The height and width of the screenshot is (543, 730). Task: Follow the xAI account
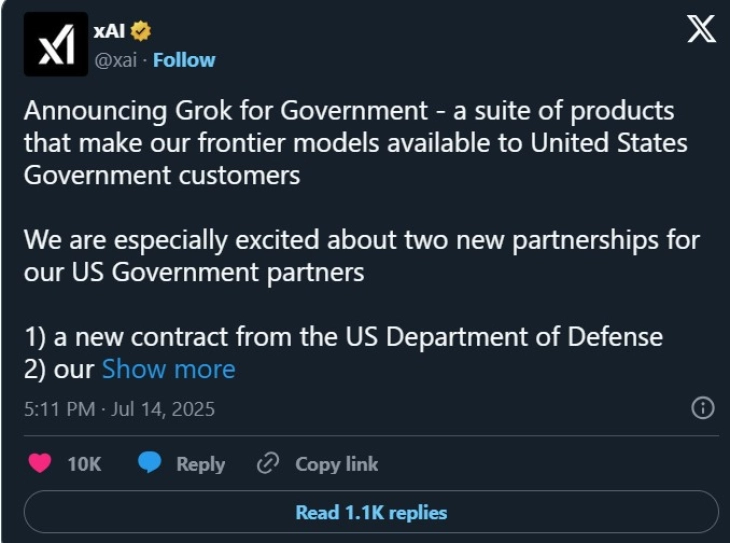[x=184, y=60]
